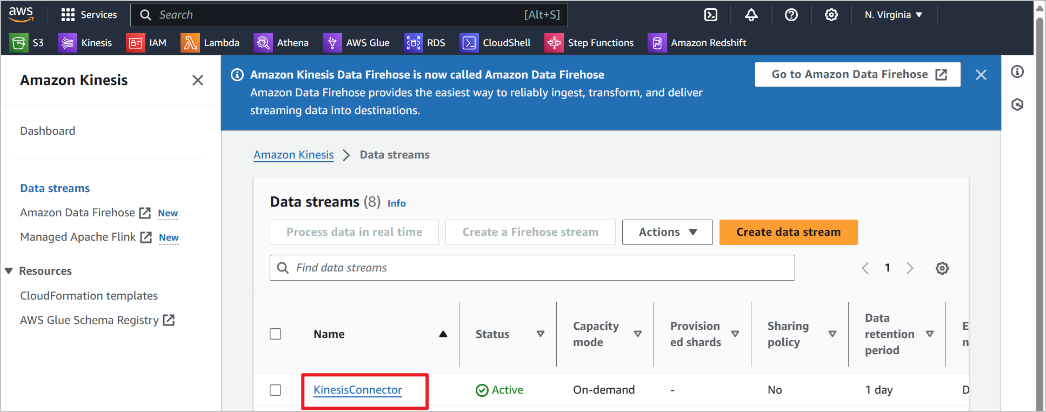The height and width of the screenshot is (412, 1046).
Task: Open the Services grid menu
Action: [89, 15]
